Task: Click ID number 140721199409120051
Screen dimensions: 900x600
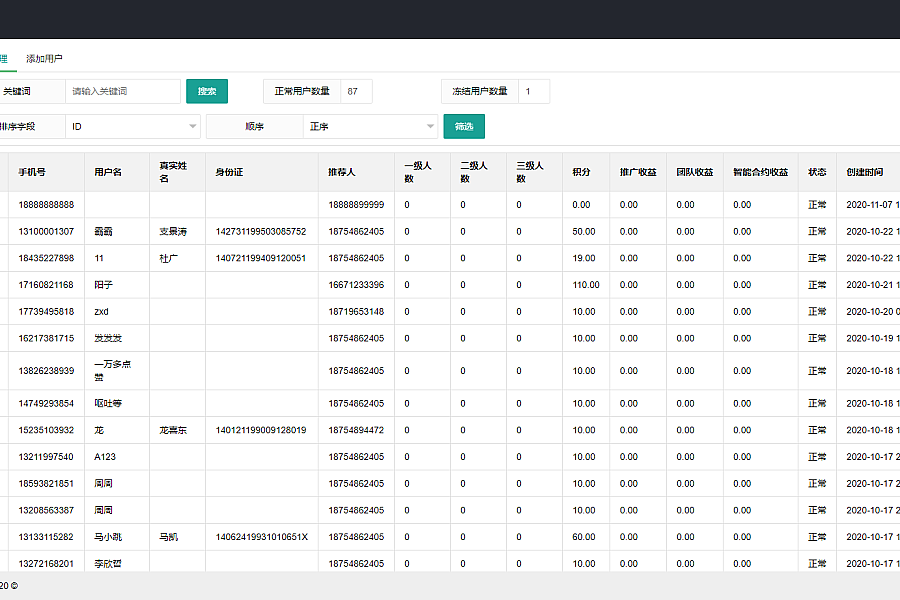Action: point(261,258)
